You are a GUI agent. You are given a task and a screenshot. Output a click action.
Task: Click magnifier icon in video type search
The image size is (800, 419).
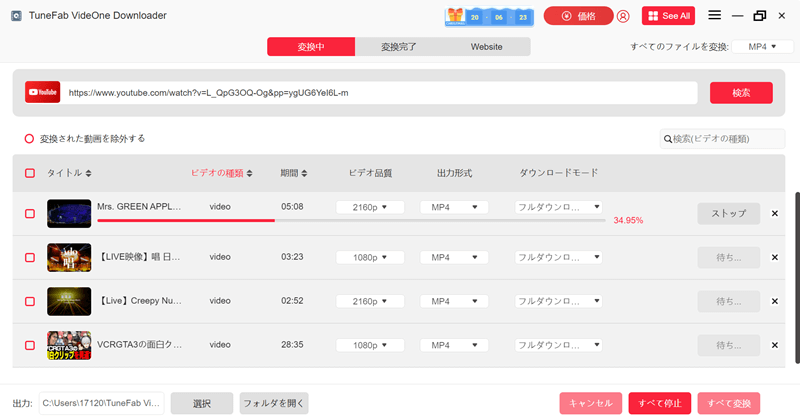667,139
